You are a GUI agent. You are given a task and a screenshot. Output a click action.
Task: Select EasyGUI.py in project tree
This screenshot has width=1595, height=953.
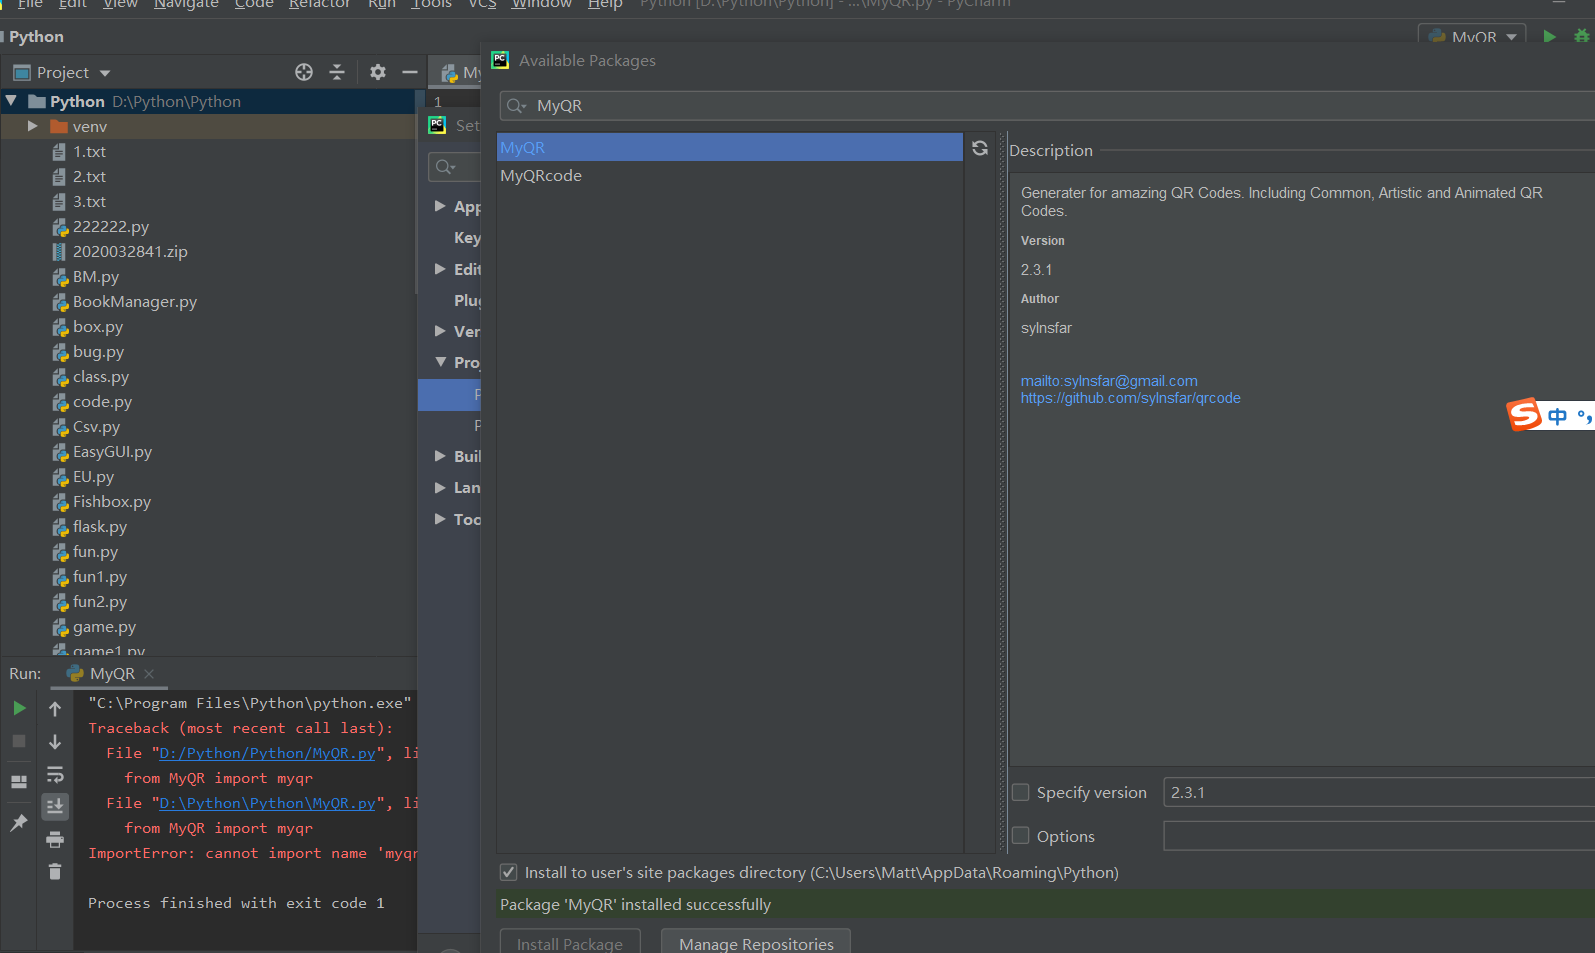tap(112, 451)
